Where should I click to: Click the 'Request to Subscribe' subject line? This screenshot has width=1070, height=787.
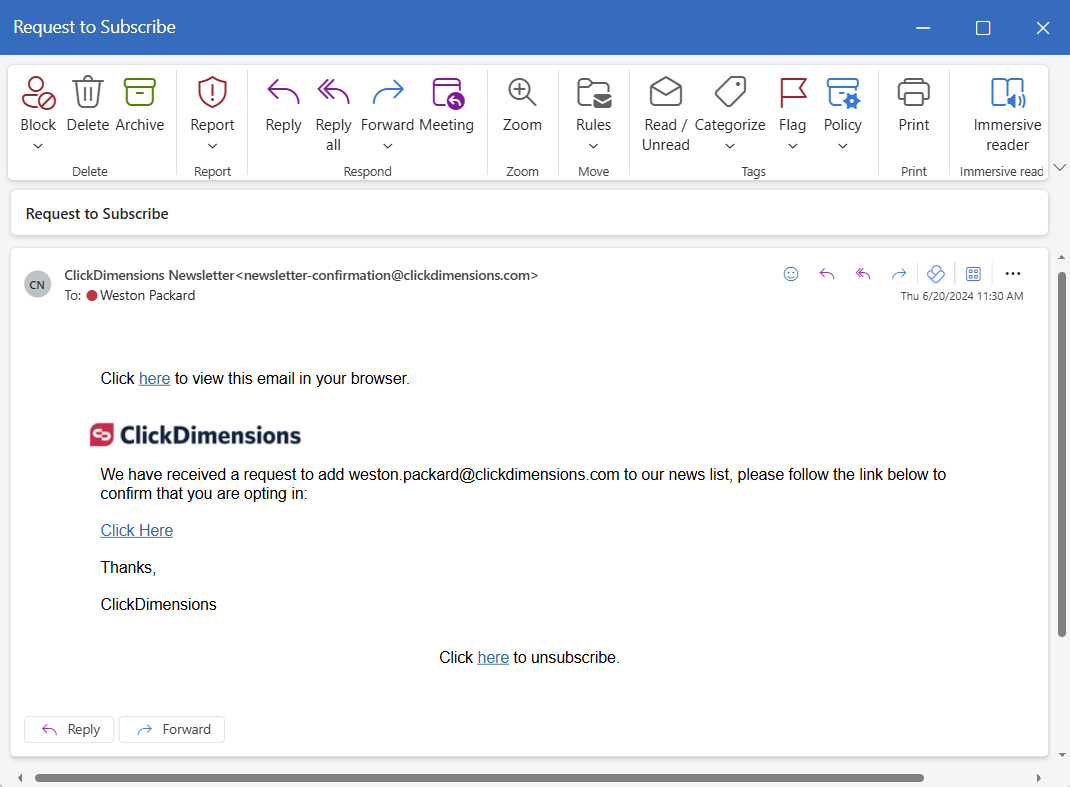coord(97,214)
